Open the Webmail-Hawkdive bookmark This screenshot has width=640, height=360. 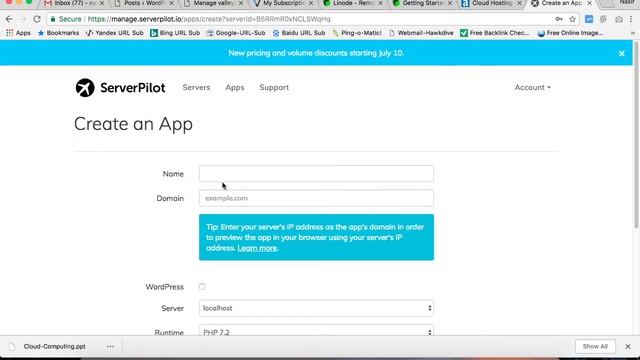(421, 33)
